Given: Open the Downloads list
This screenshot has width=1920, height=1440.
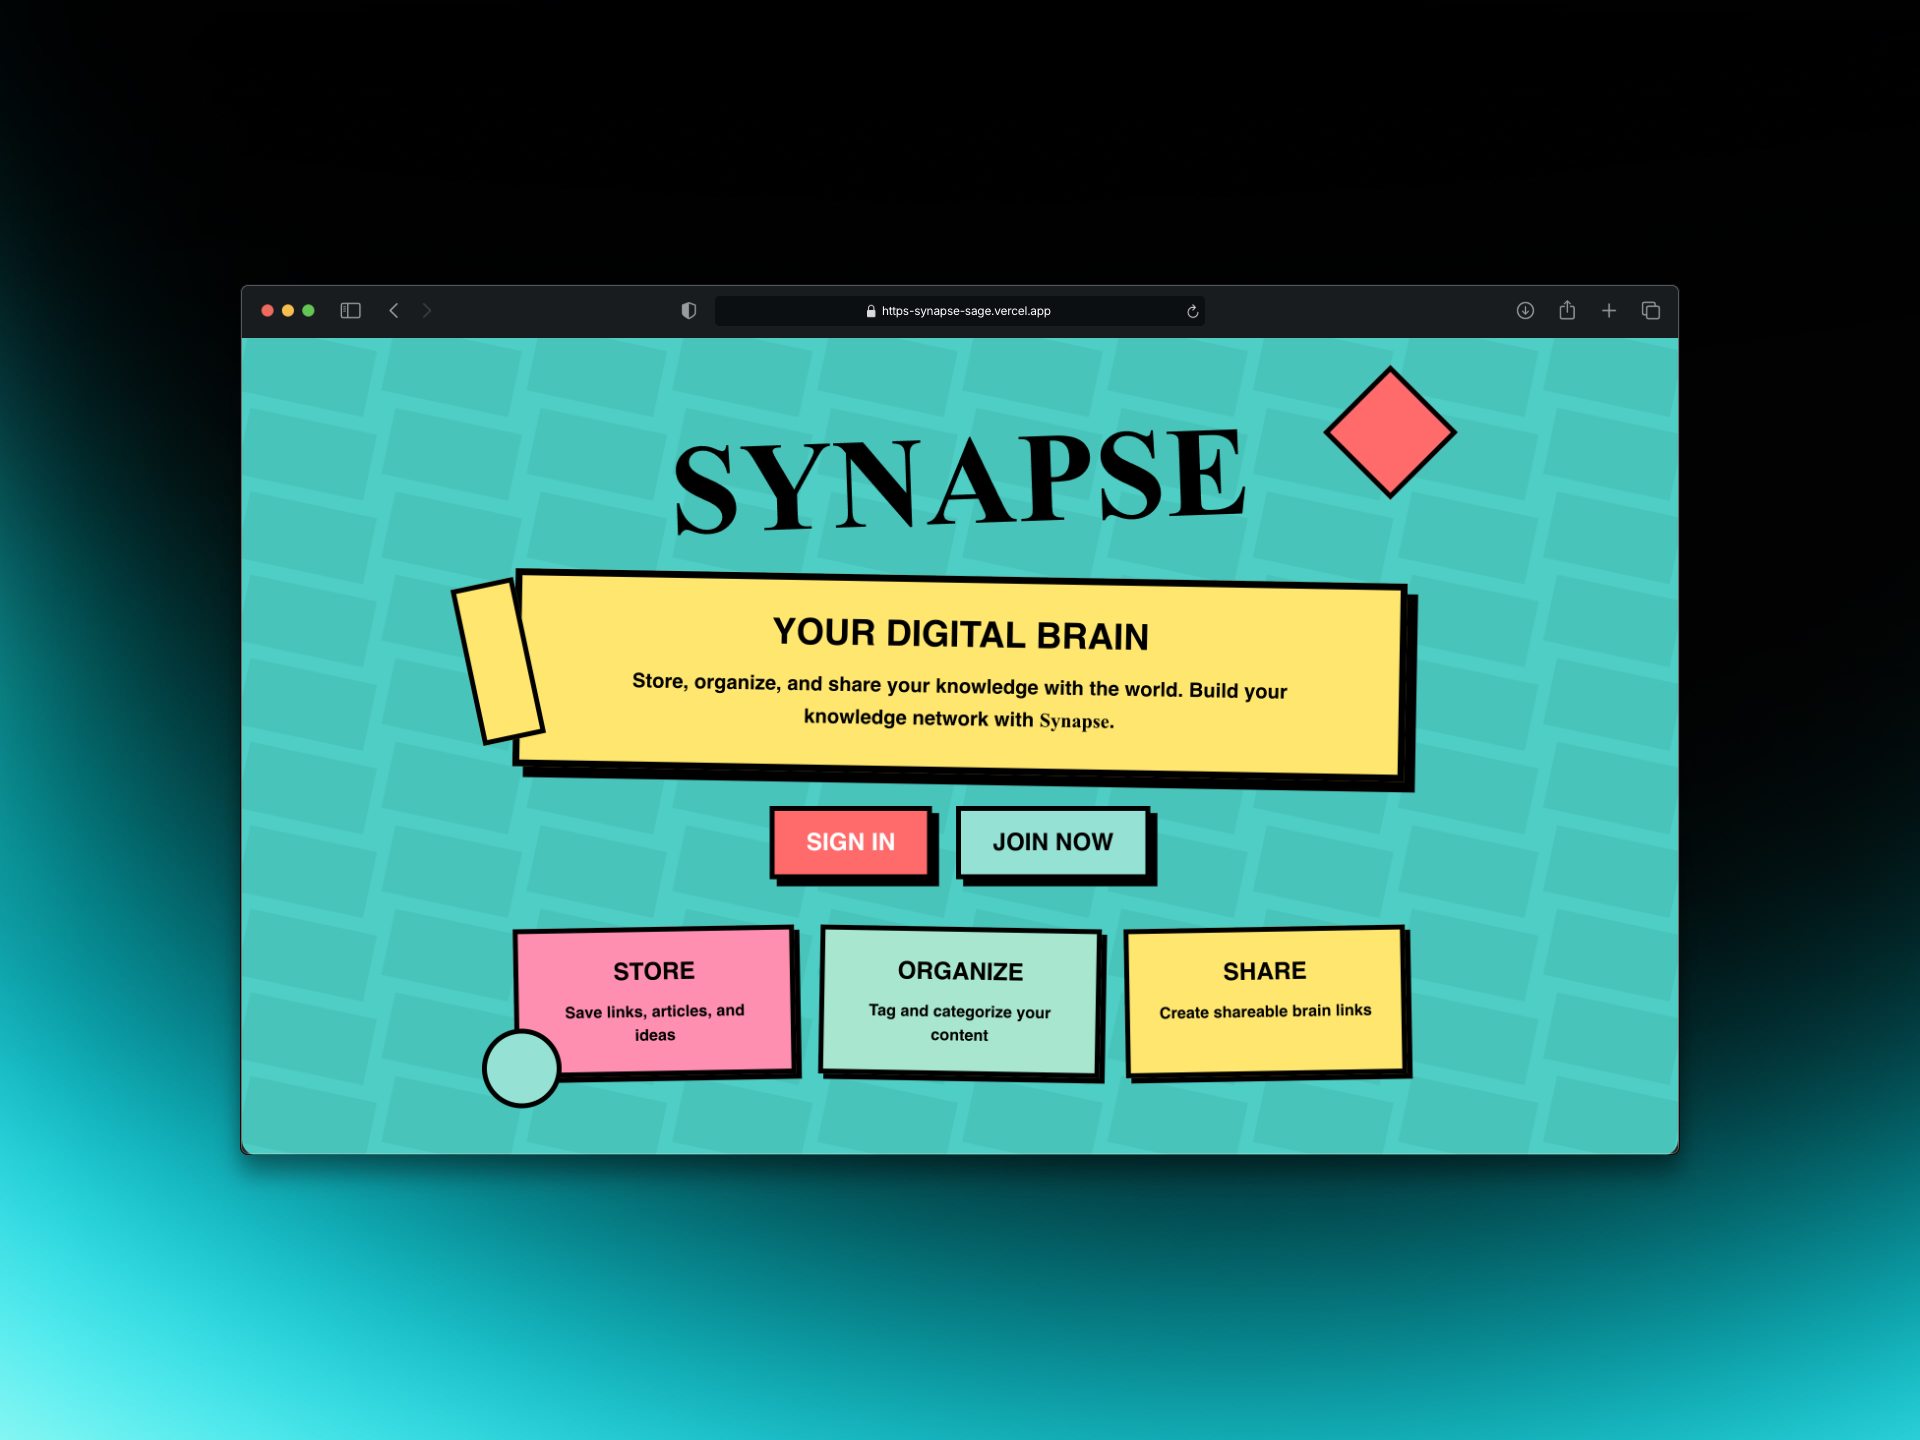Looking at the screenshot, I should click(1525, 311).
